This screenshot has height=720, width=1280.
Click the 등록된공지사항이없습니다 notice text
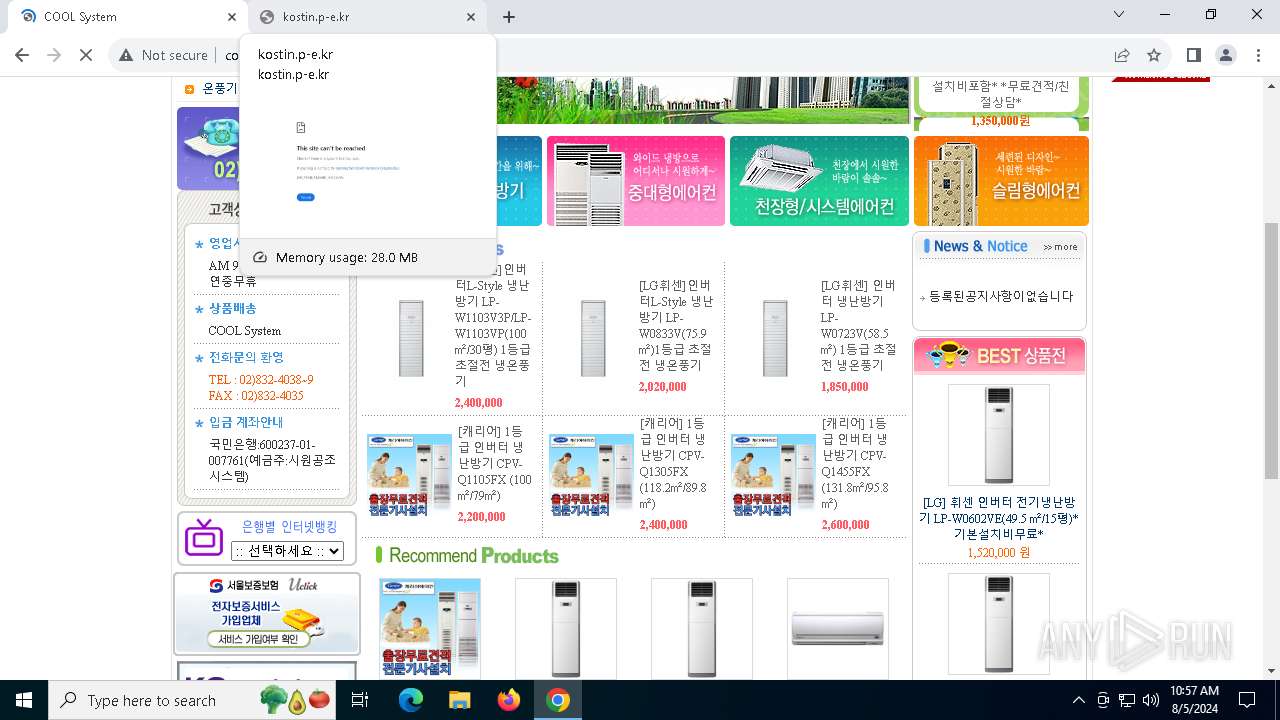(x=1001, y=296)
